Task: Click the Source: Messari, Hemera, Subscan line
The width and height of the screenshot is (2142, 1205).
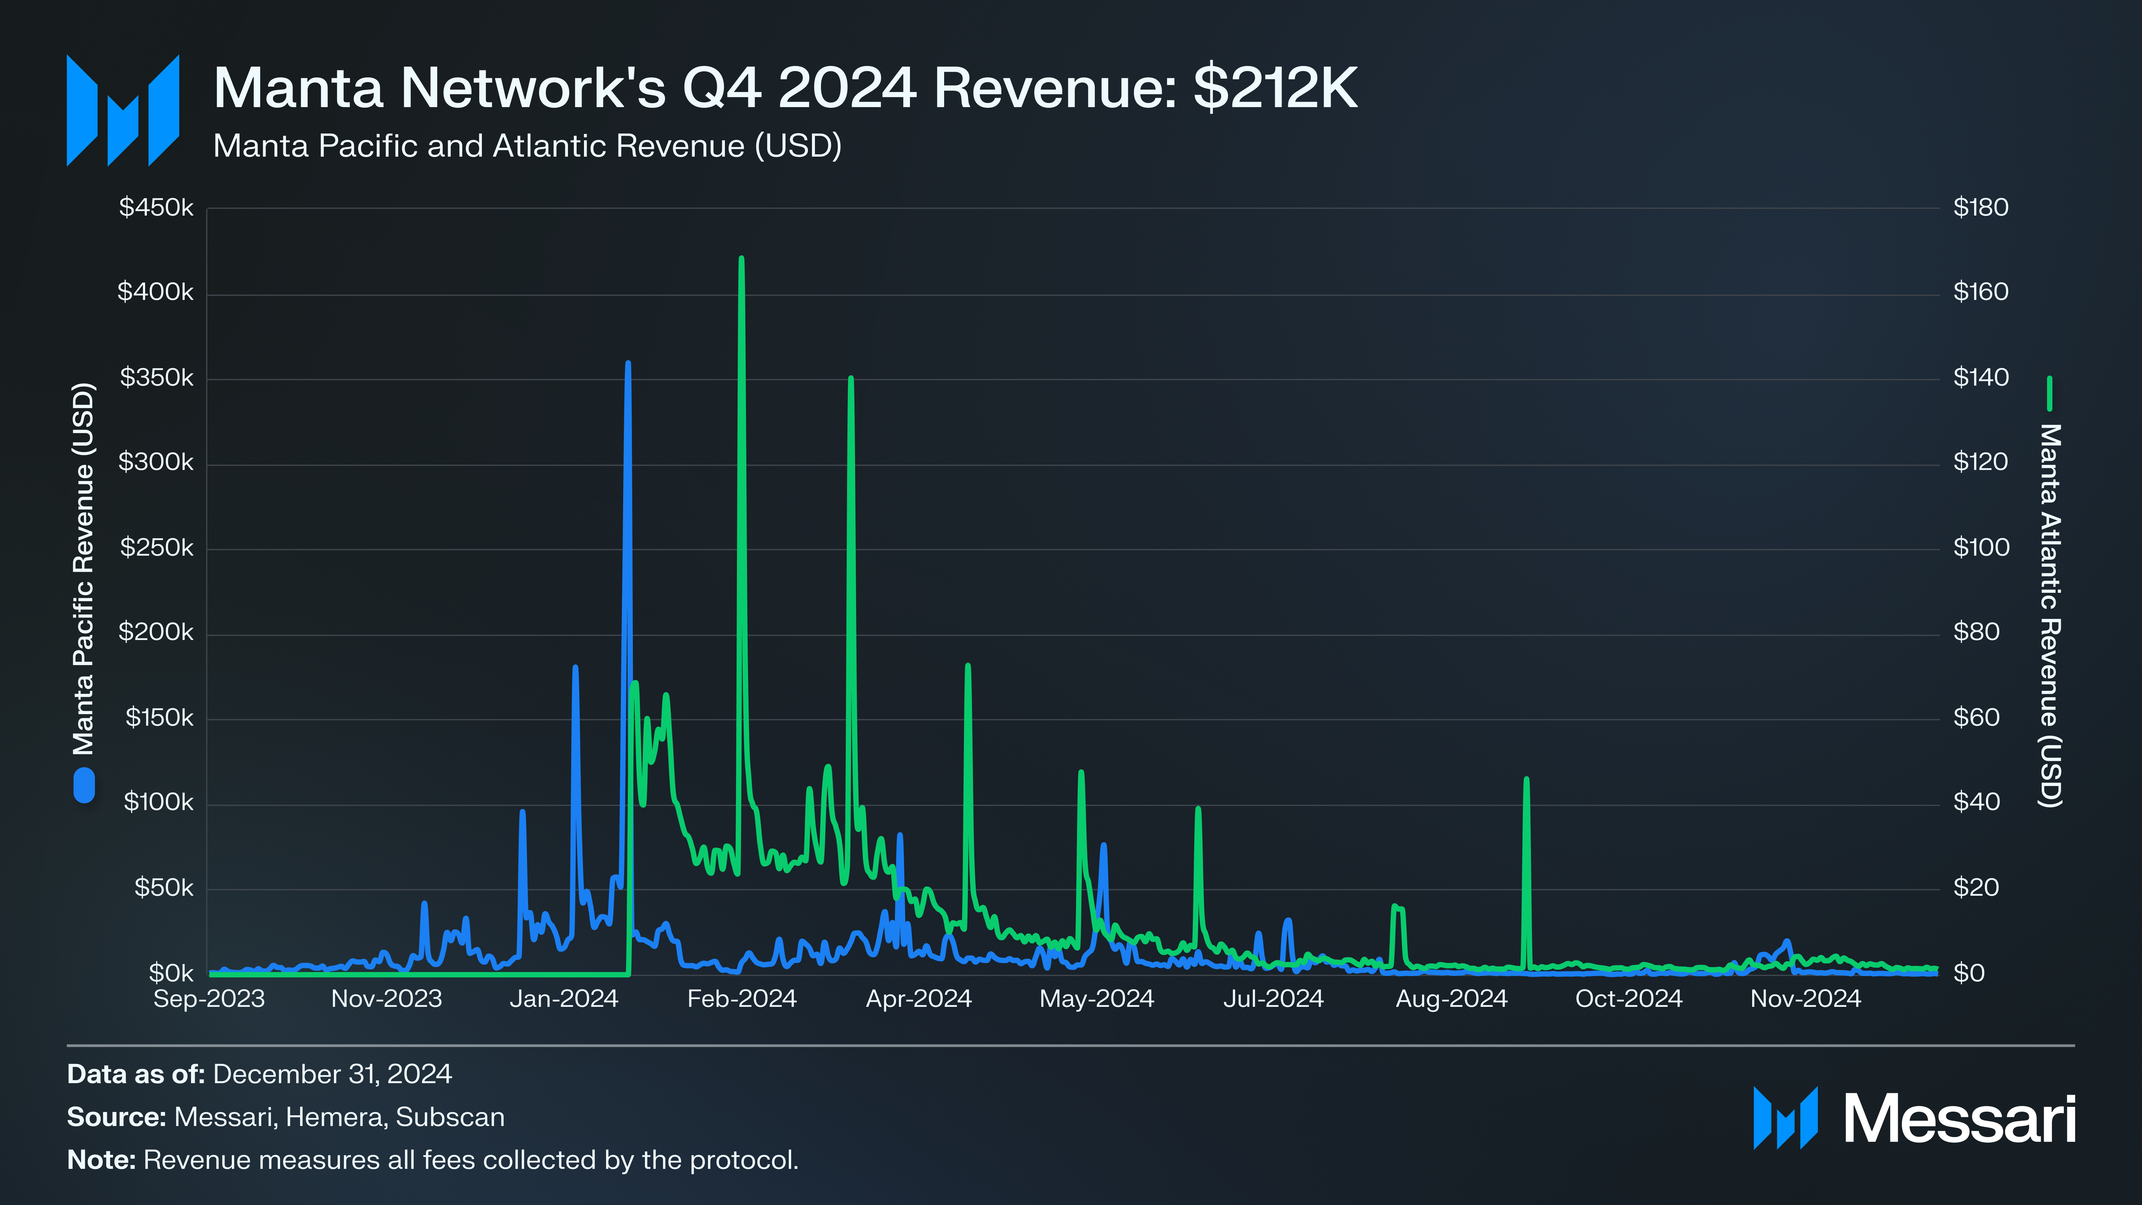Action: (285, 1117)
